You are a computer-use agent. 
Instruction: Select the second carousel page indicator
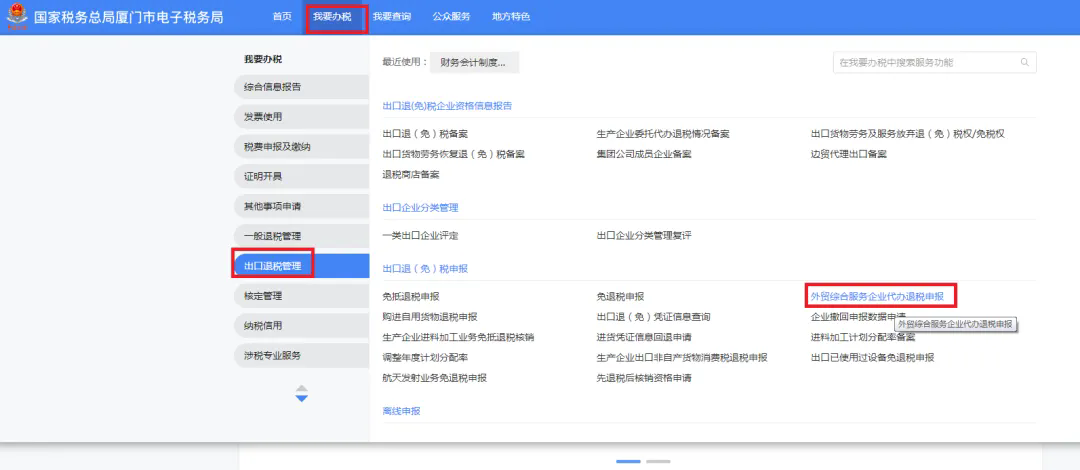pos(658,461)
